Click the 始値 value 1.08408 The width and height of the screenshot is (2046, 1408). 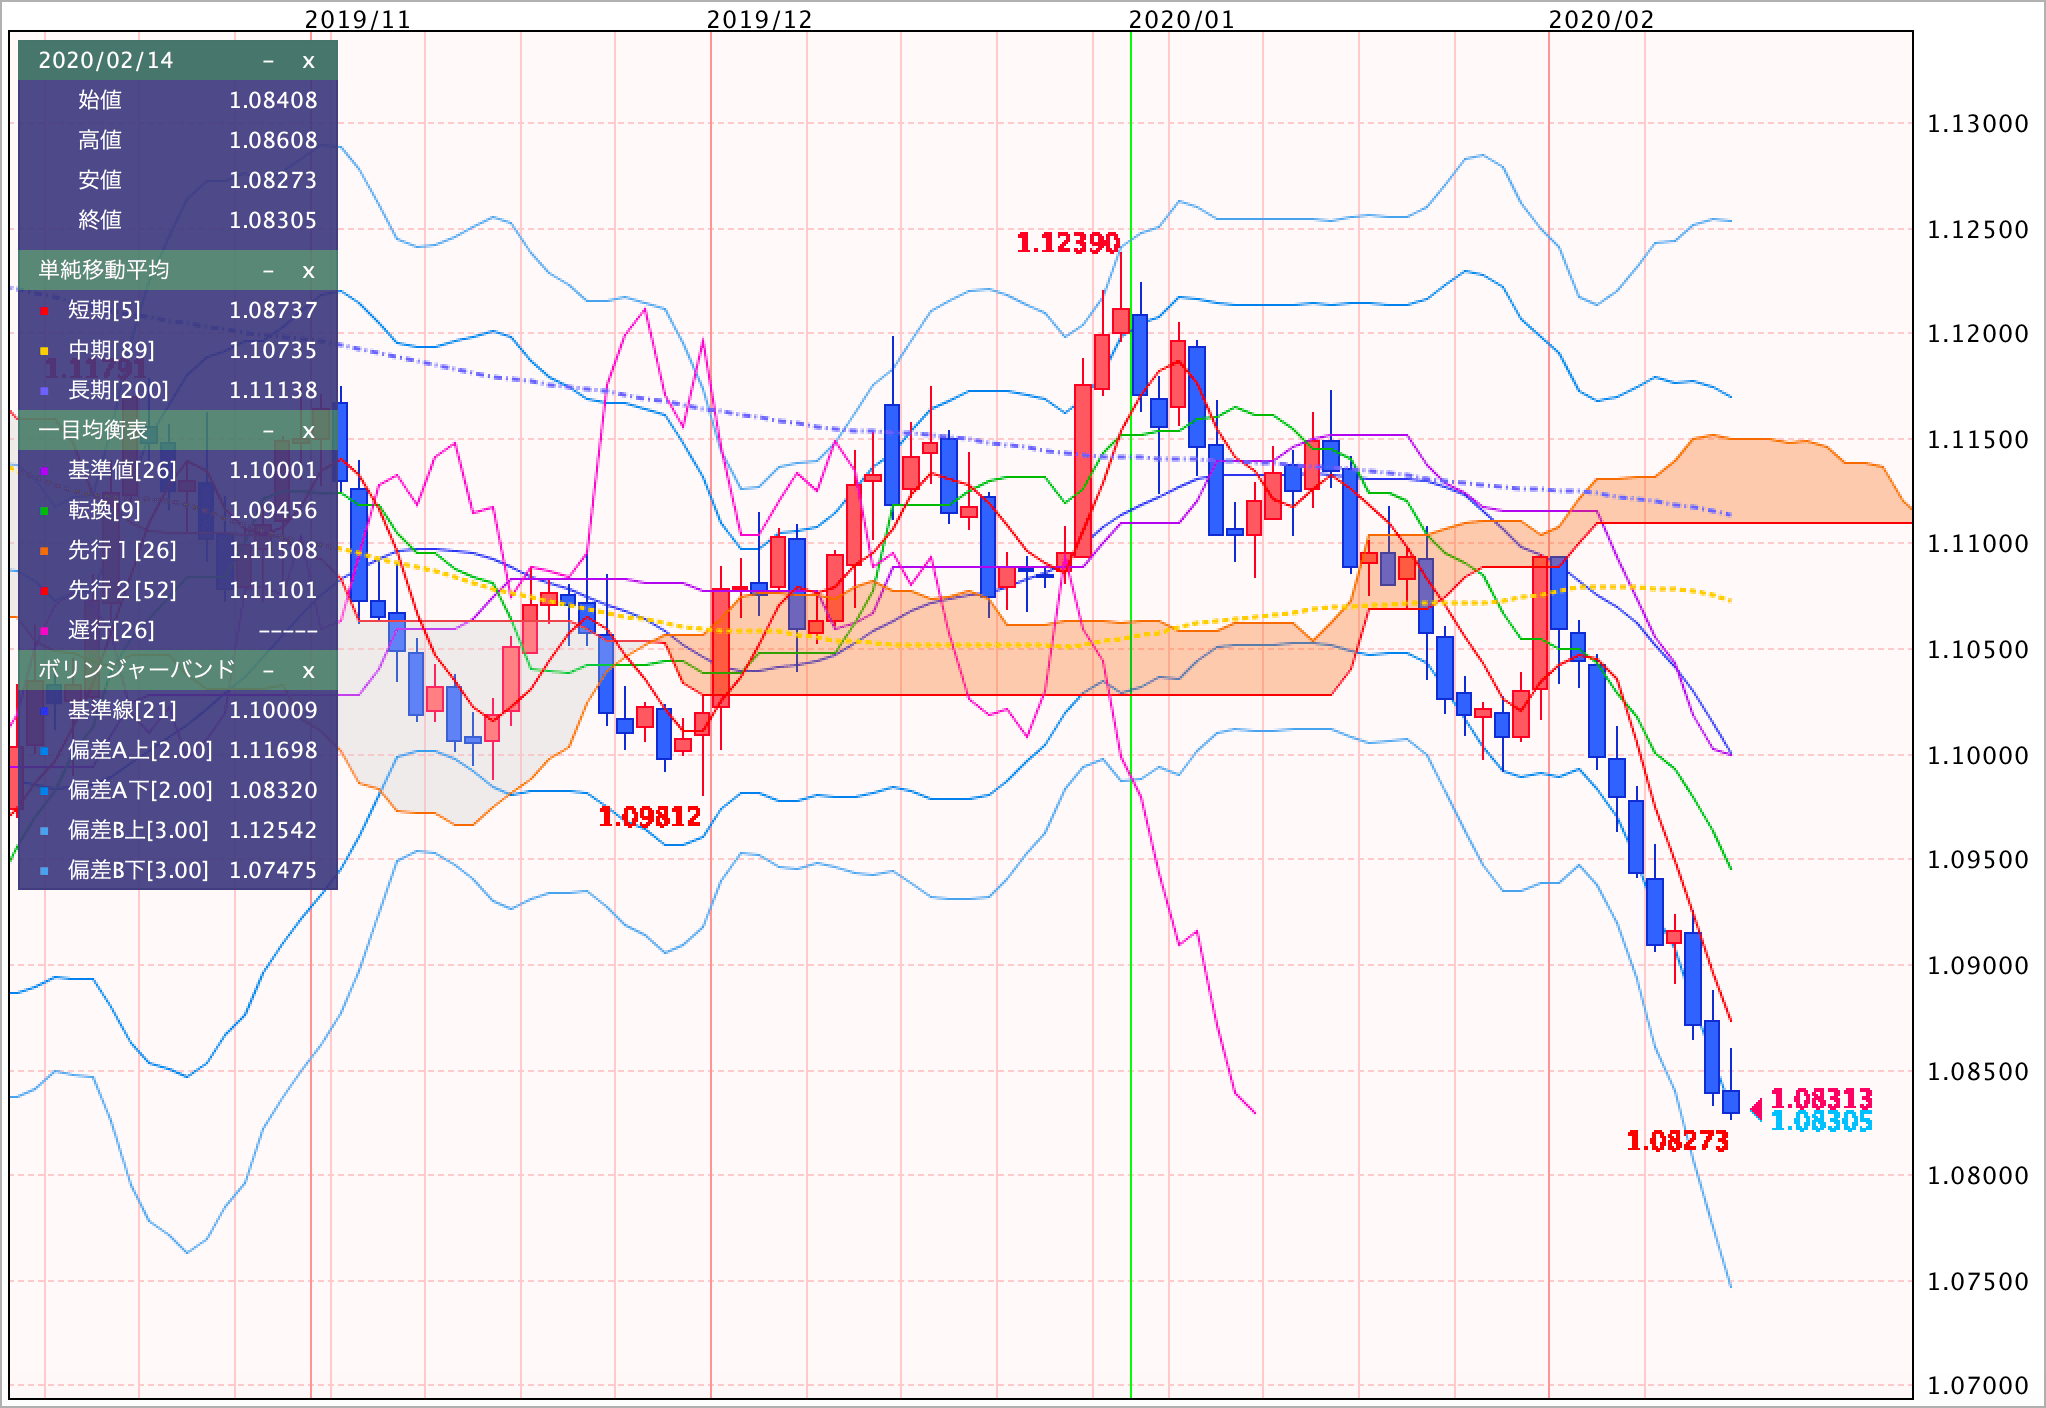tap(273, 101)
